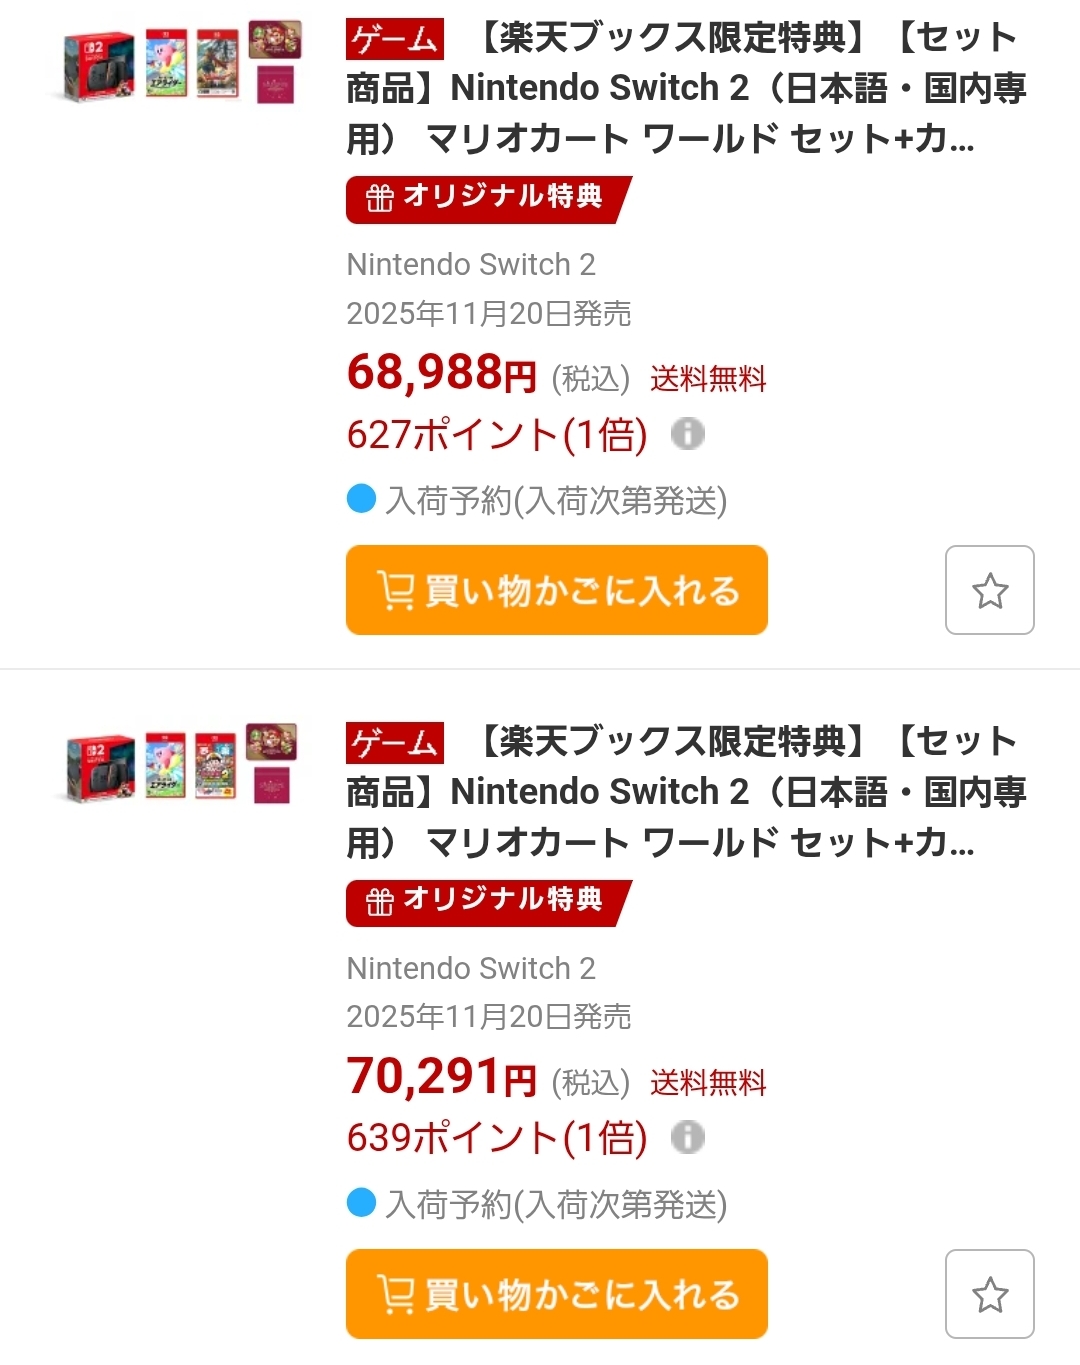Click the first オリジナル特典 gift badge
The image size is (1080, 1365).
[x=486, y=198]
